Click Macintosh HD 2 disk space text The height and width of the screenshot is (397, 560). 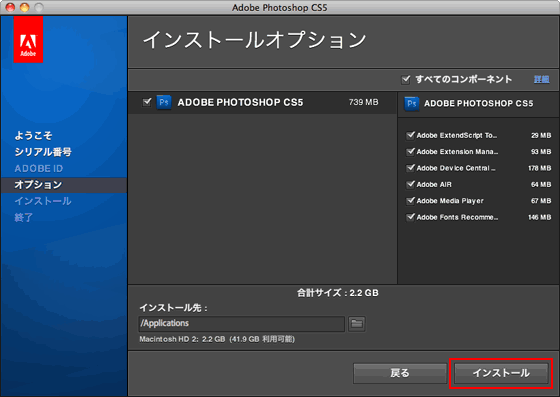[217, 339]
